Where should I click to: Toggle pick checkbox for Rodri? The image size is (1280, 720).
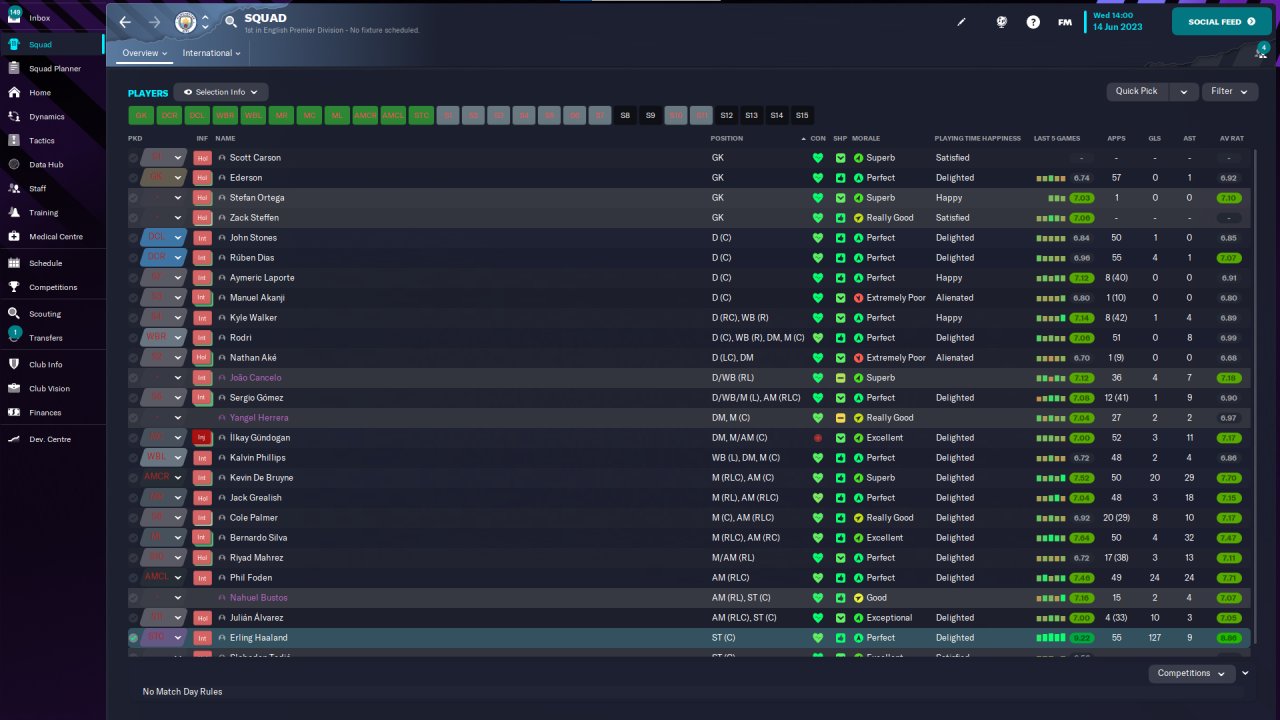[x=134, y=338]
